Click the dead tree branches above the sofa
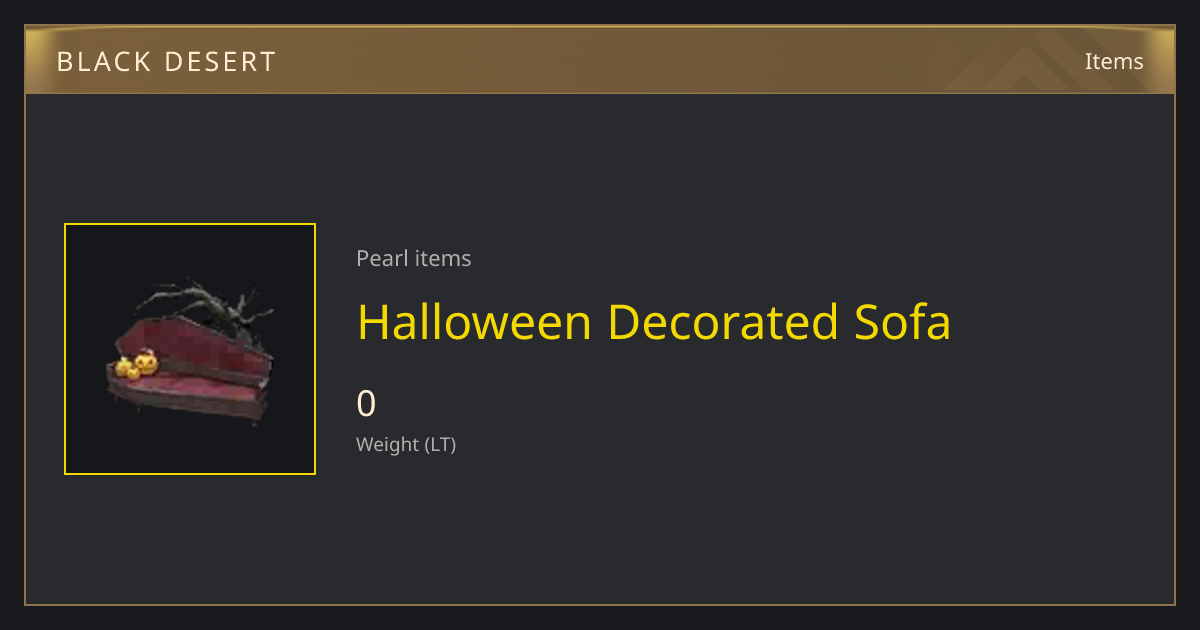 click(205, 310)
